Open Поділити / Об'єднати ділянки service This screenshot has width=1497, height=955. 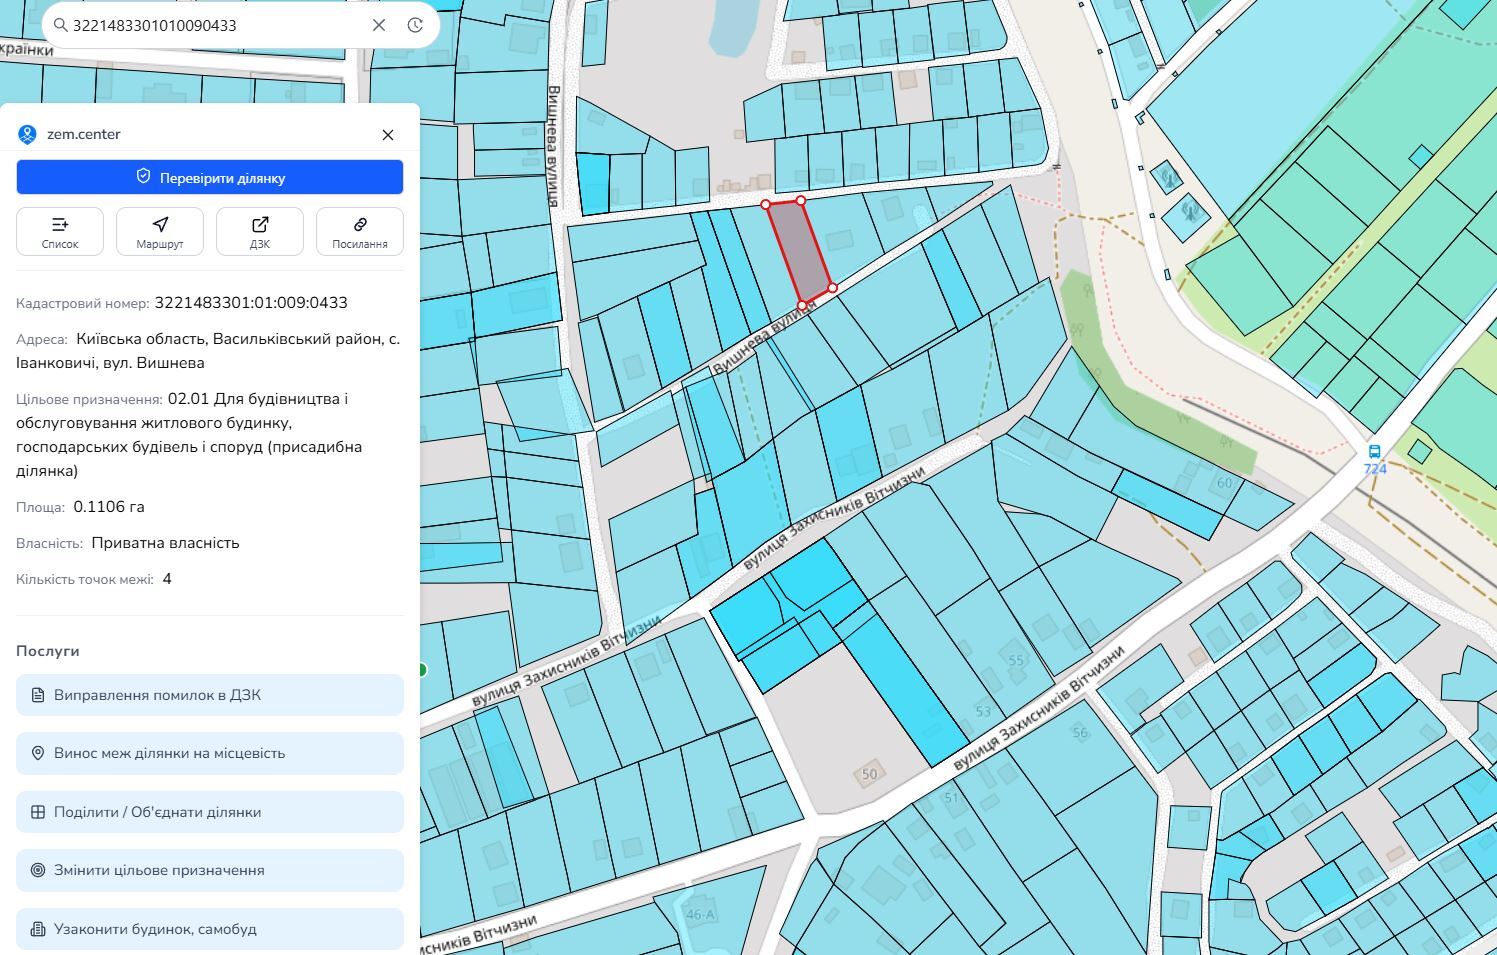210,812
